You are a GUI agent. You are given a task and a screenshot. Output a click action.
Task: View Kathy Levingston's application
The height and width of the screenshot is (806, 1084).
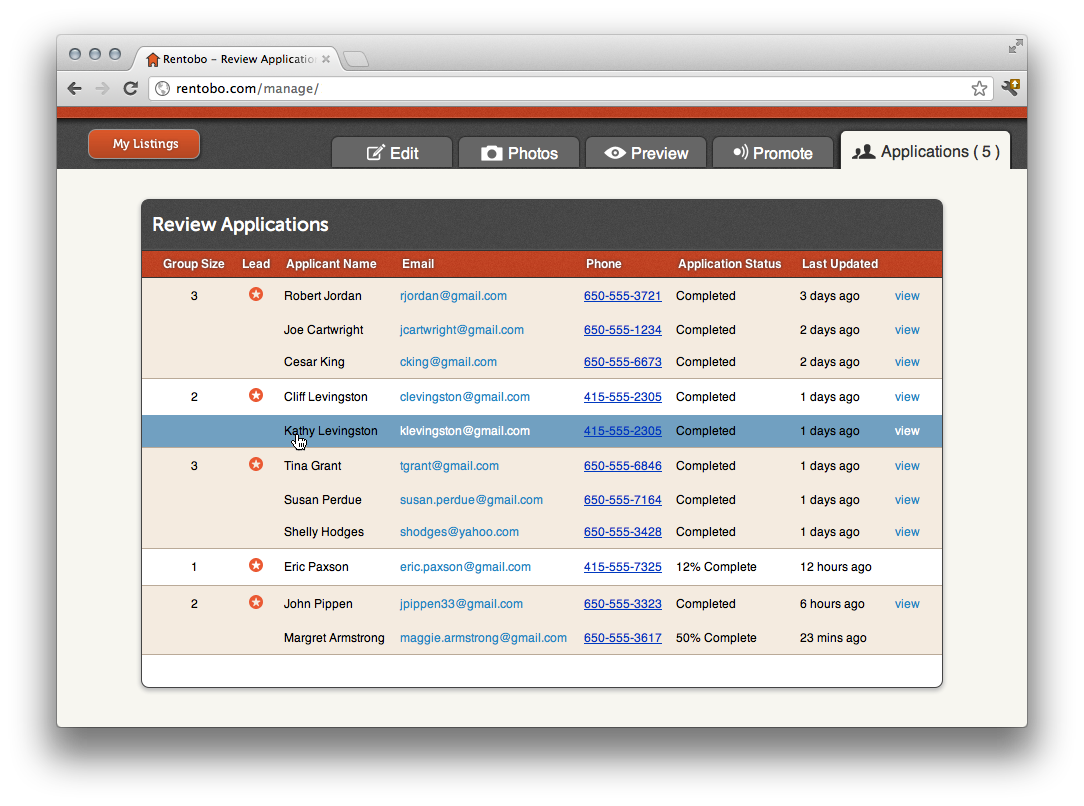(x=907, y=431)
